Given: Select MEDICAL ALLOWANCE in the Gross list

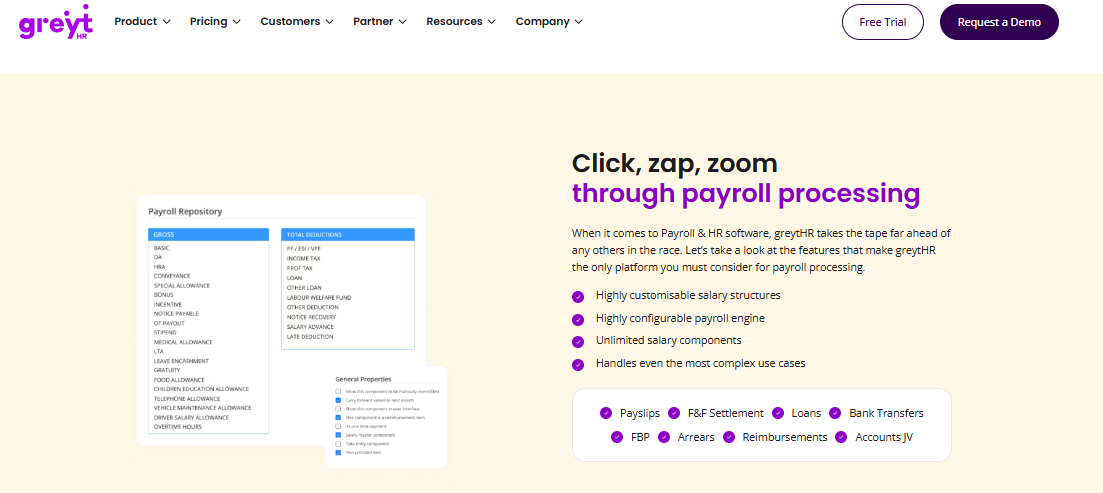Looking at the screenshot, I should (183, 342).
